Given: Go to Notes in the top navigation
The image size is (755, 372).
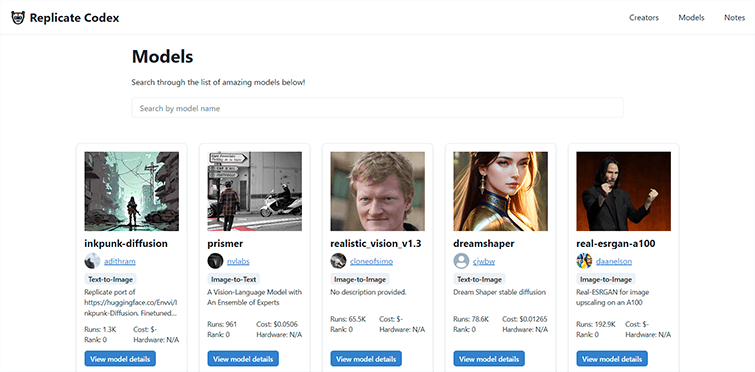Looking at the screenshot, I should (734, 18).
